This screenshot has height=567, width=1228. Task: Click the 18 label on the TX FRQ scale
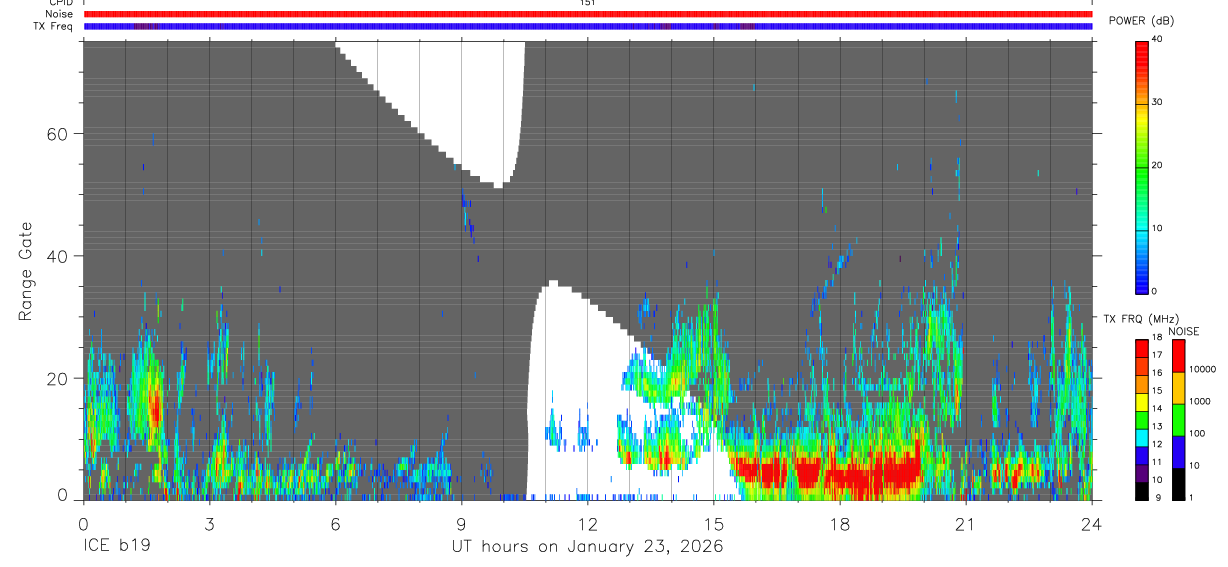click(1157, 339)
